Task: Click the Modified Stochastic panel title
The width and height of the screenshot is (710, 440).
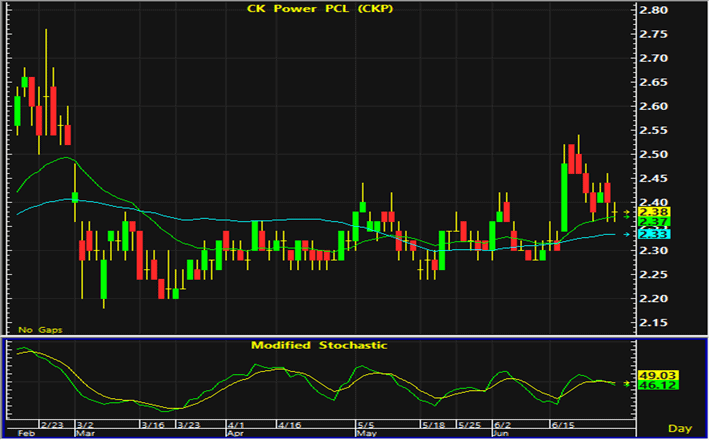Action: click(x=319, y=345)
